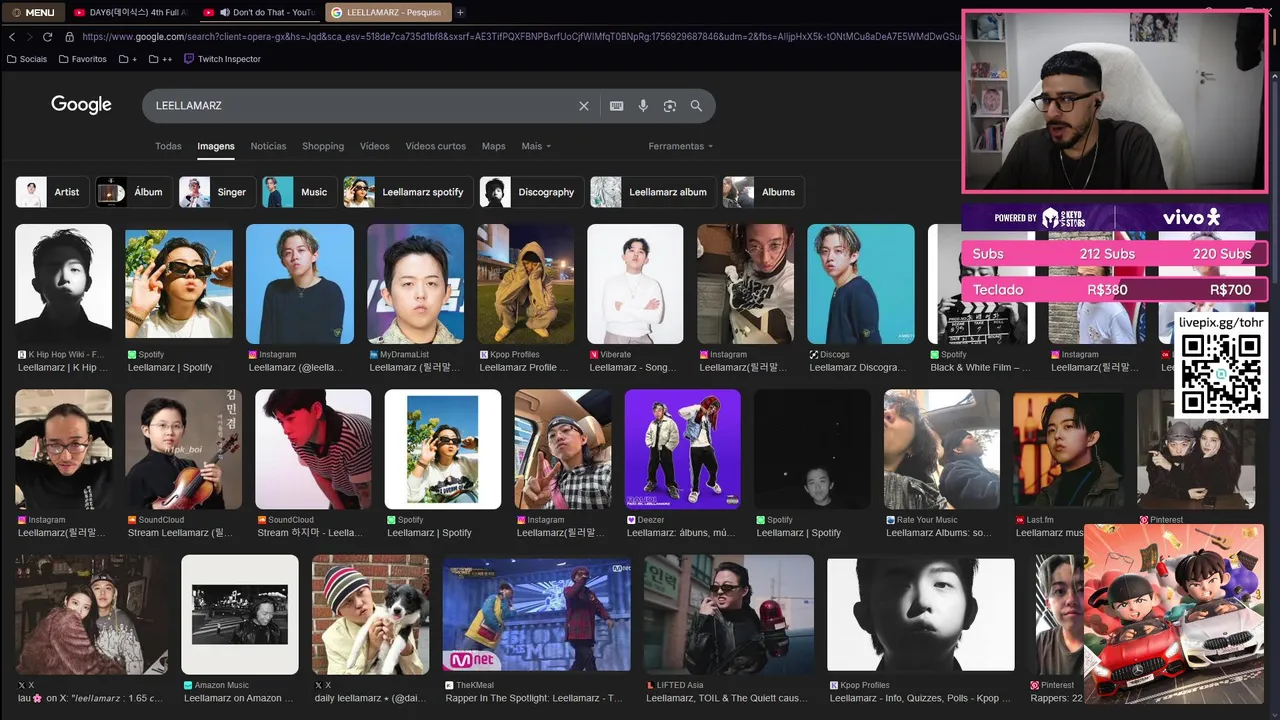This screenshot has width=1280, height=720.
Task: Click the Google logo
Action: pyautogui.click(x=81, y=105)
